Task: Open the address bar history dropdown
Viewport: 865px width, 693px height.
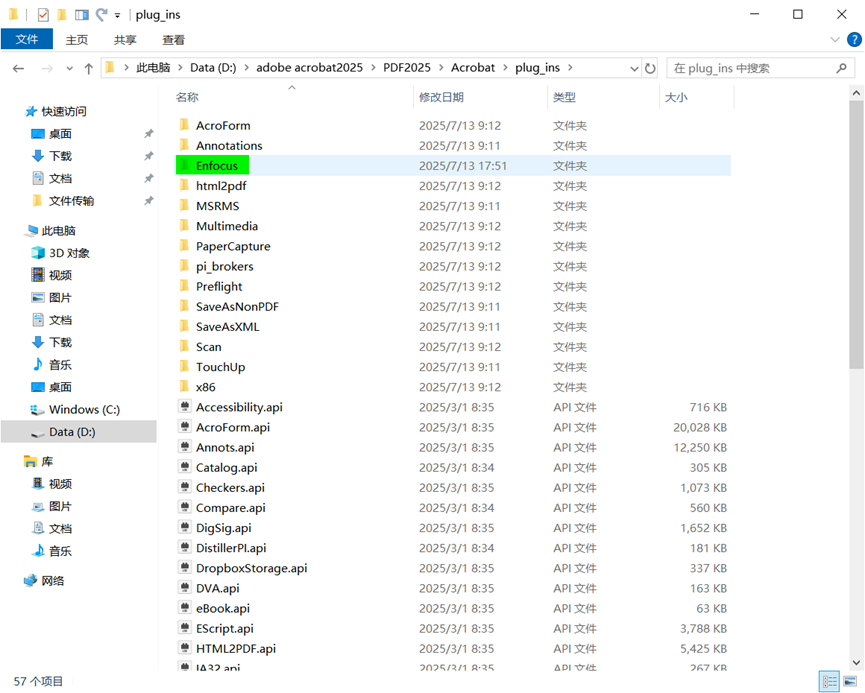Action: [634, 68]
